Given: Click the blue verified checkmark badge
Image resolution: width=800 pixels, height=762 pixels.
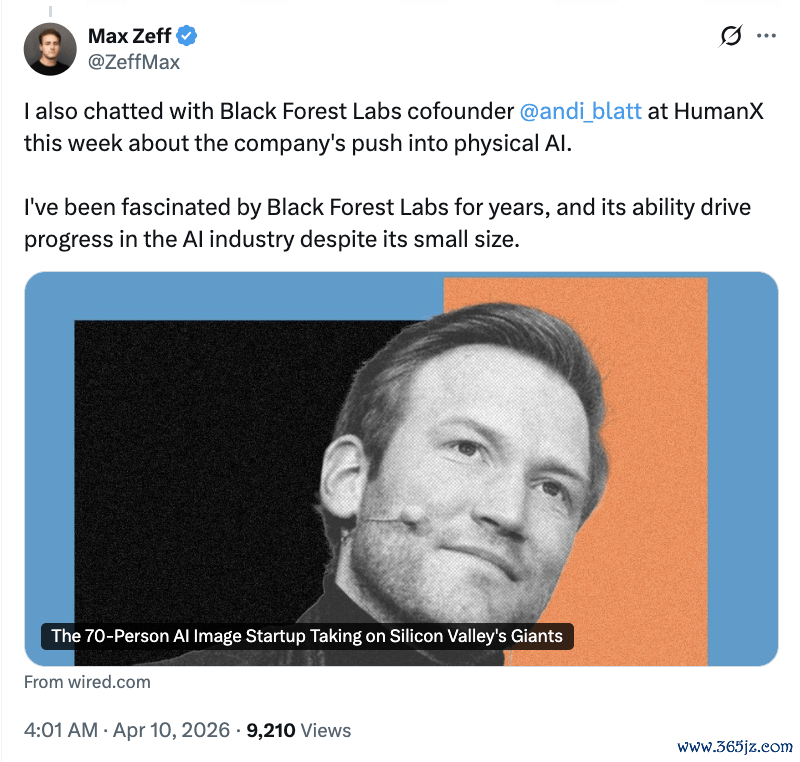Looking at the screenshot, I should coord(187,36).
